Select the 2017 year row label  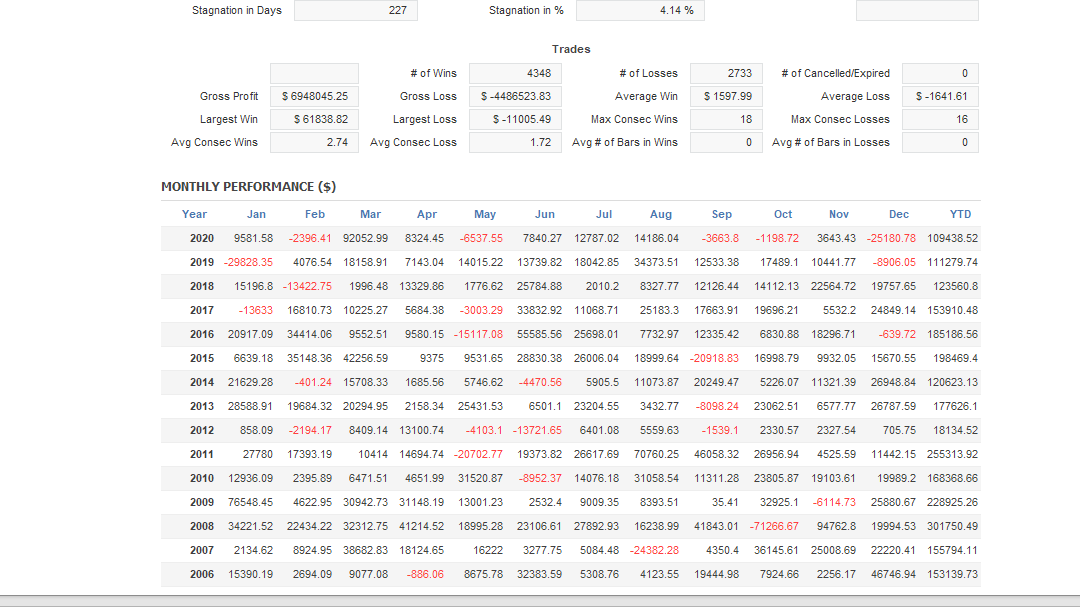(x=202, y=311)
